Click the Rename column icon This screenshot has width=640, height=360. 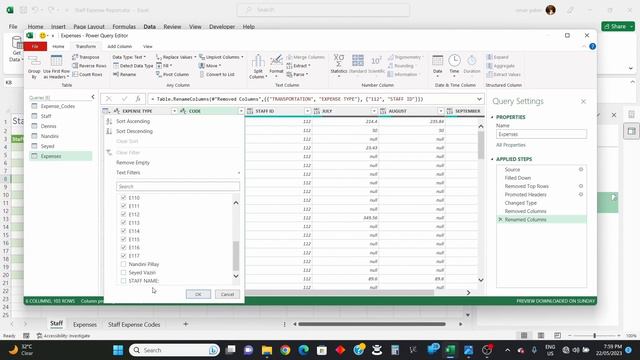coord(116,74)
